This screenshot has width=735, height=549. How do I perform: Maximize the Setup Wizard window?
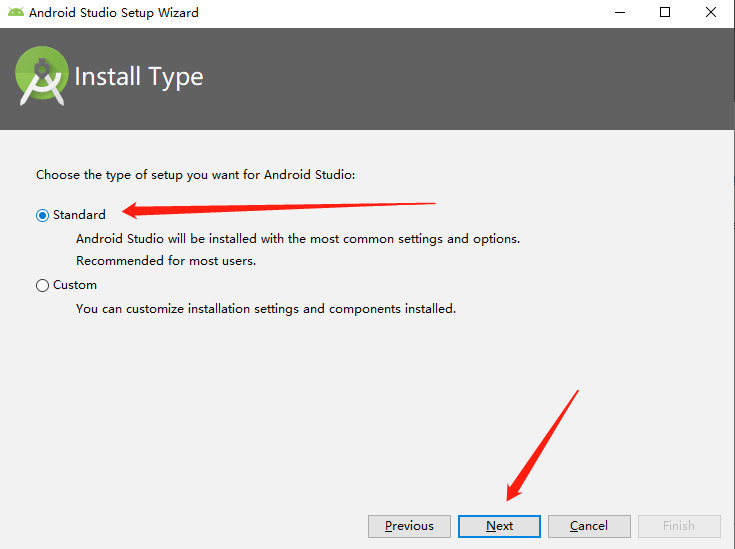coord(665,13)
